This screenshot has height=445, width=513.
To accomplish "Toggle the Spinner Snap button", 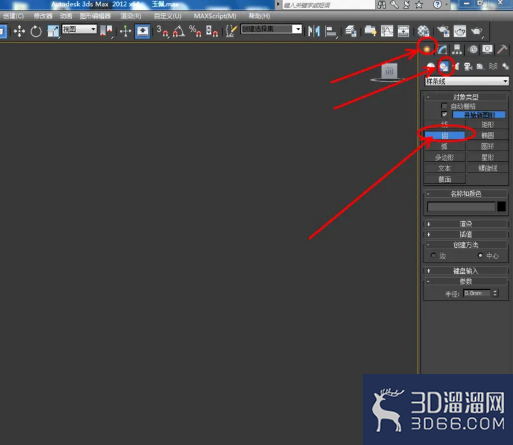I will [x=212, y=32].
